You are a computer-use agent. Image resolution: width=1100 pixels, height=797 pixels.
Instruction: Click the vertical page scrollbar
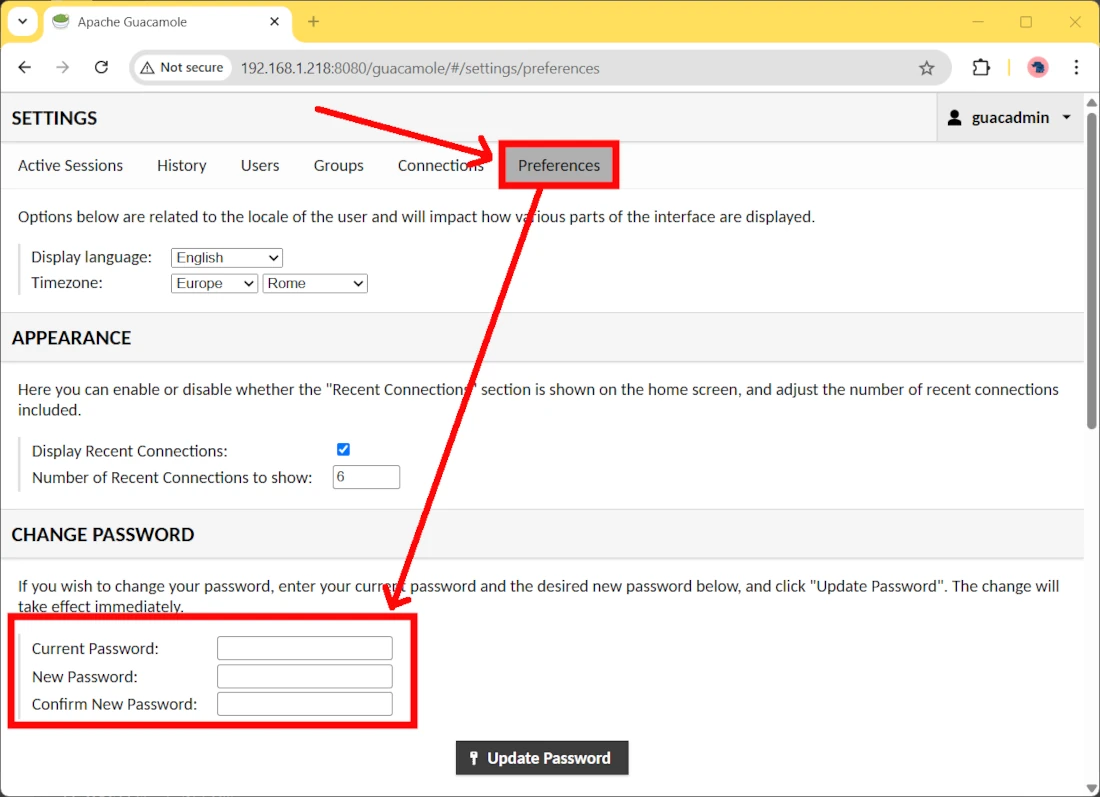pyautogui.click(x=1091, y=270)
